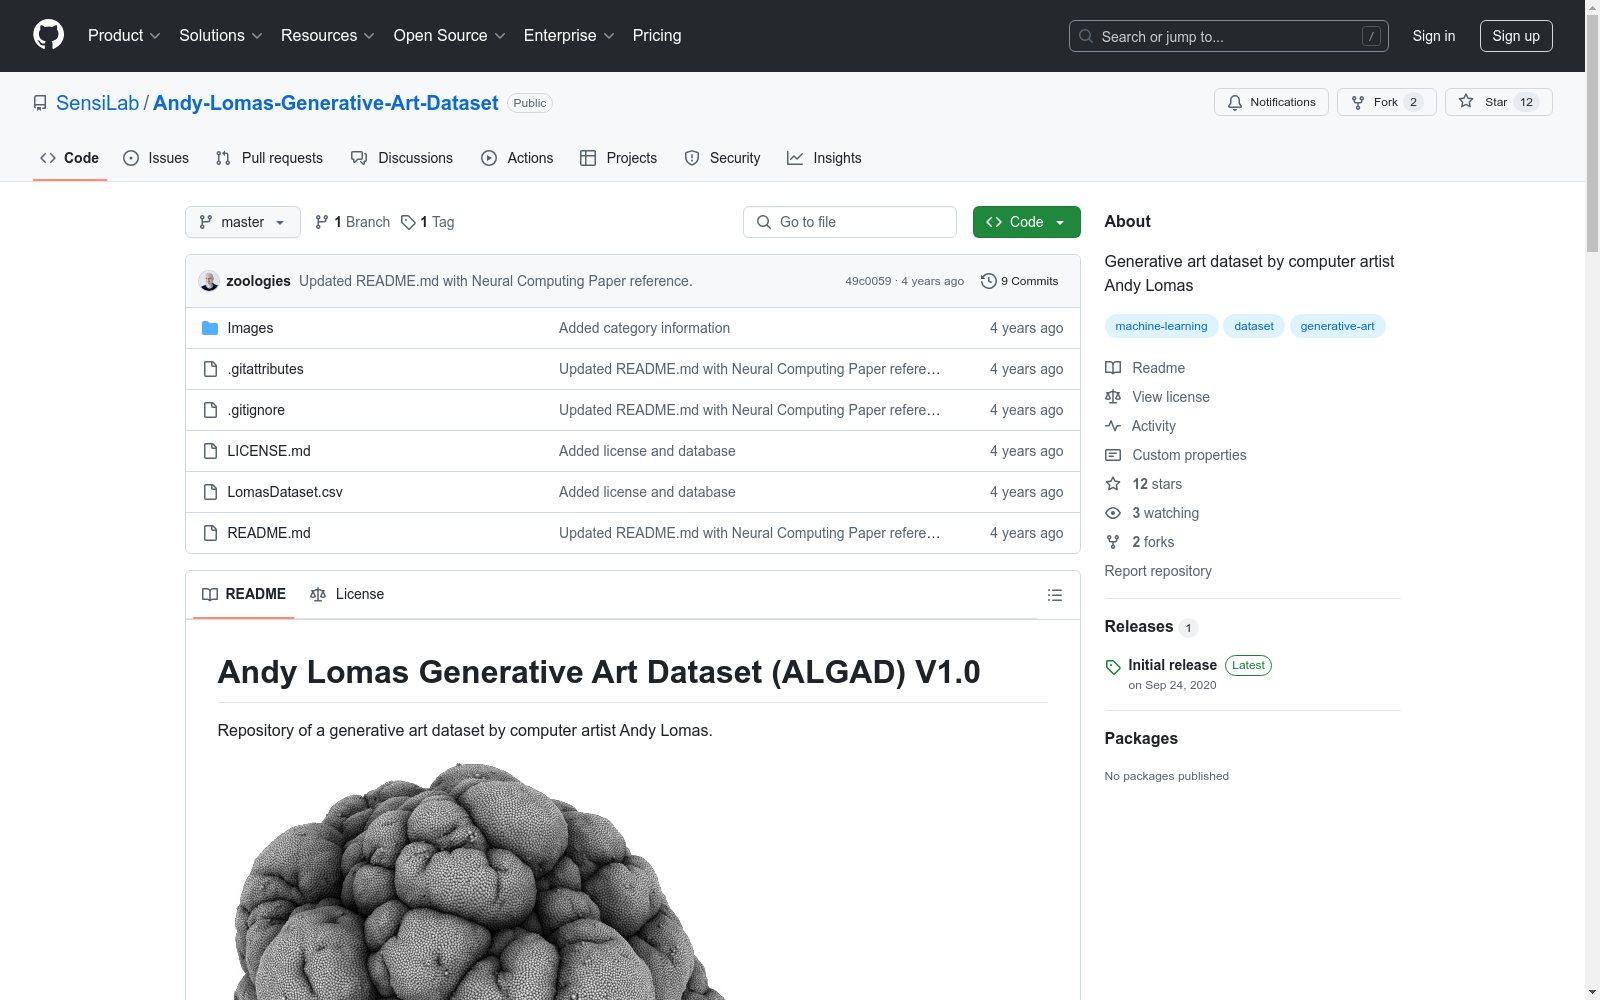
Task: Click the tag icon next to 1 Tag
Action: pos(408,222)
